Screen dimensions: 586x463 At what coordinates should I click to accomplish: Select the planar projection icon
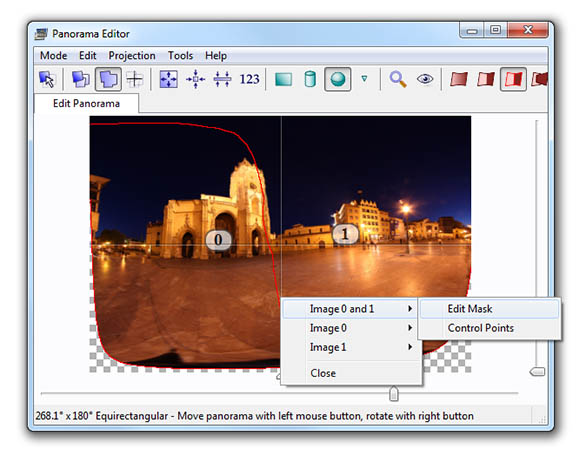284,79
